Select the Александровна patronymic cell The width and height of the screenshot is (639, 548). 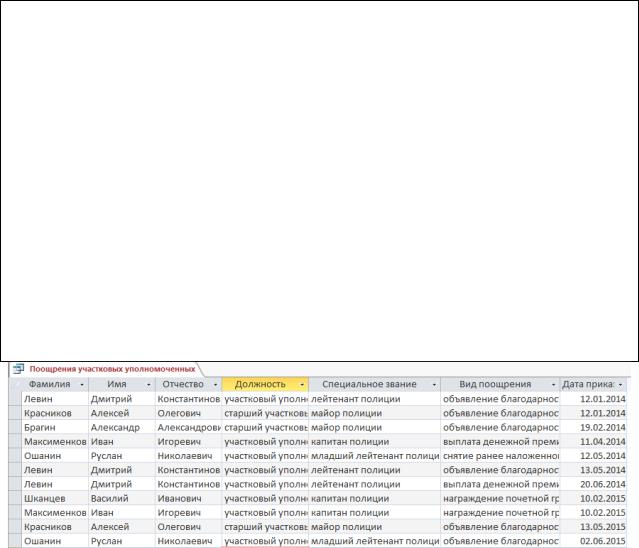(188, 427)
